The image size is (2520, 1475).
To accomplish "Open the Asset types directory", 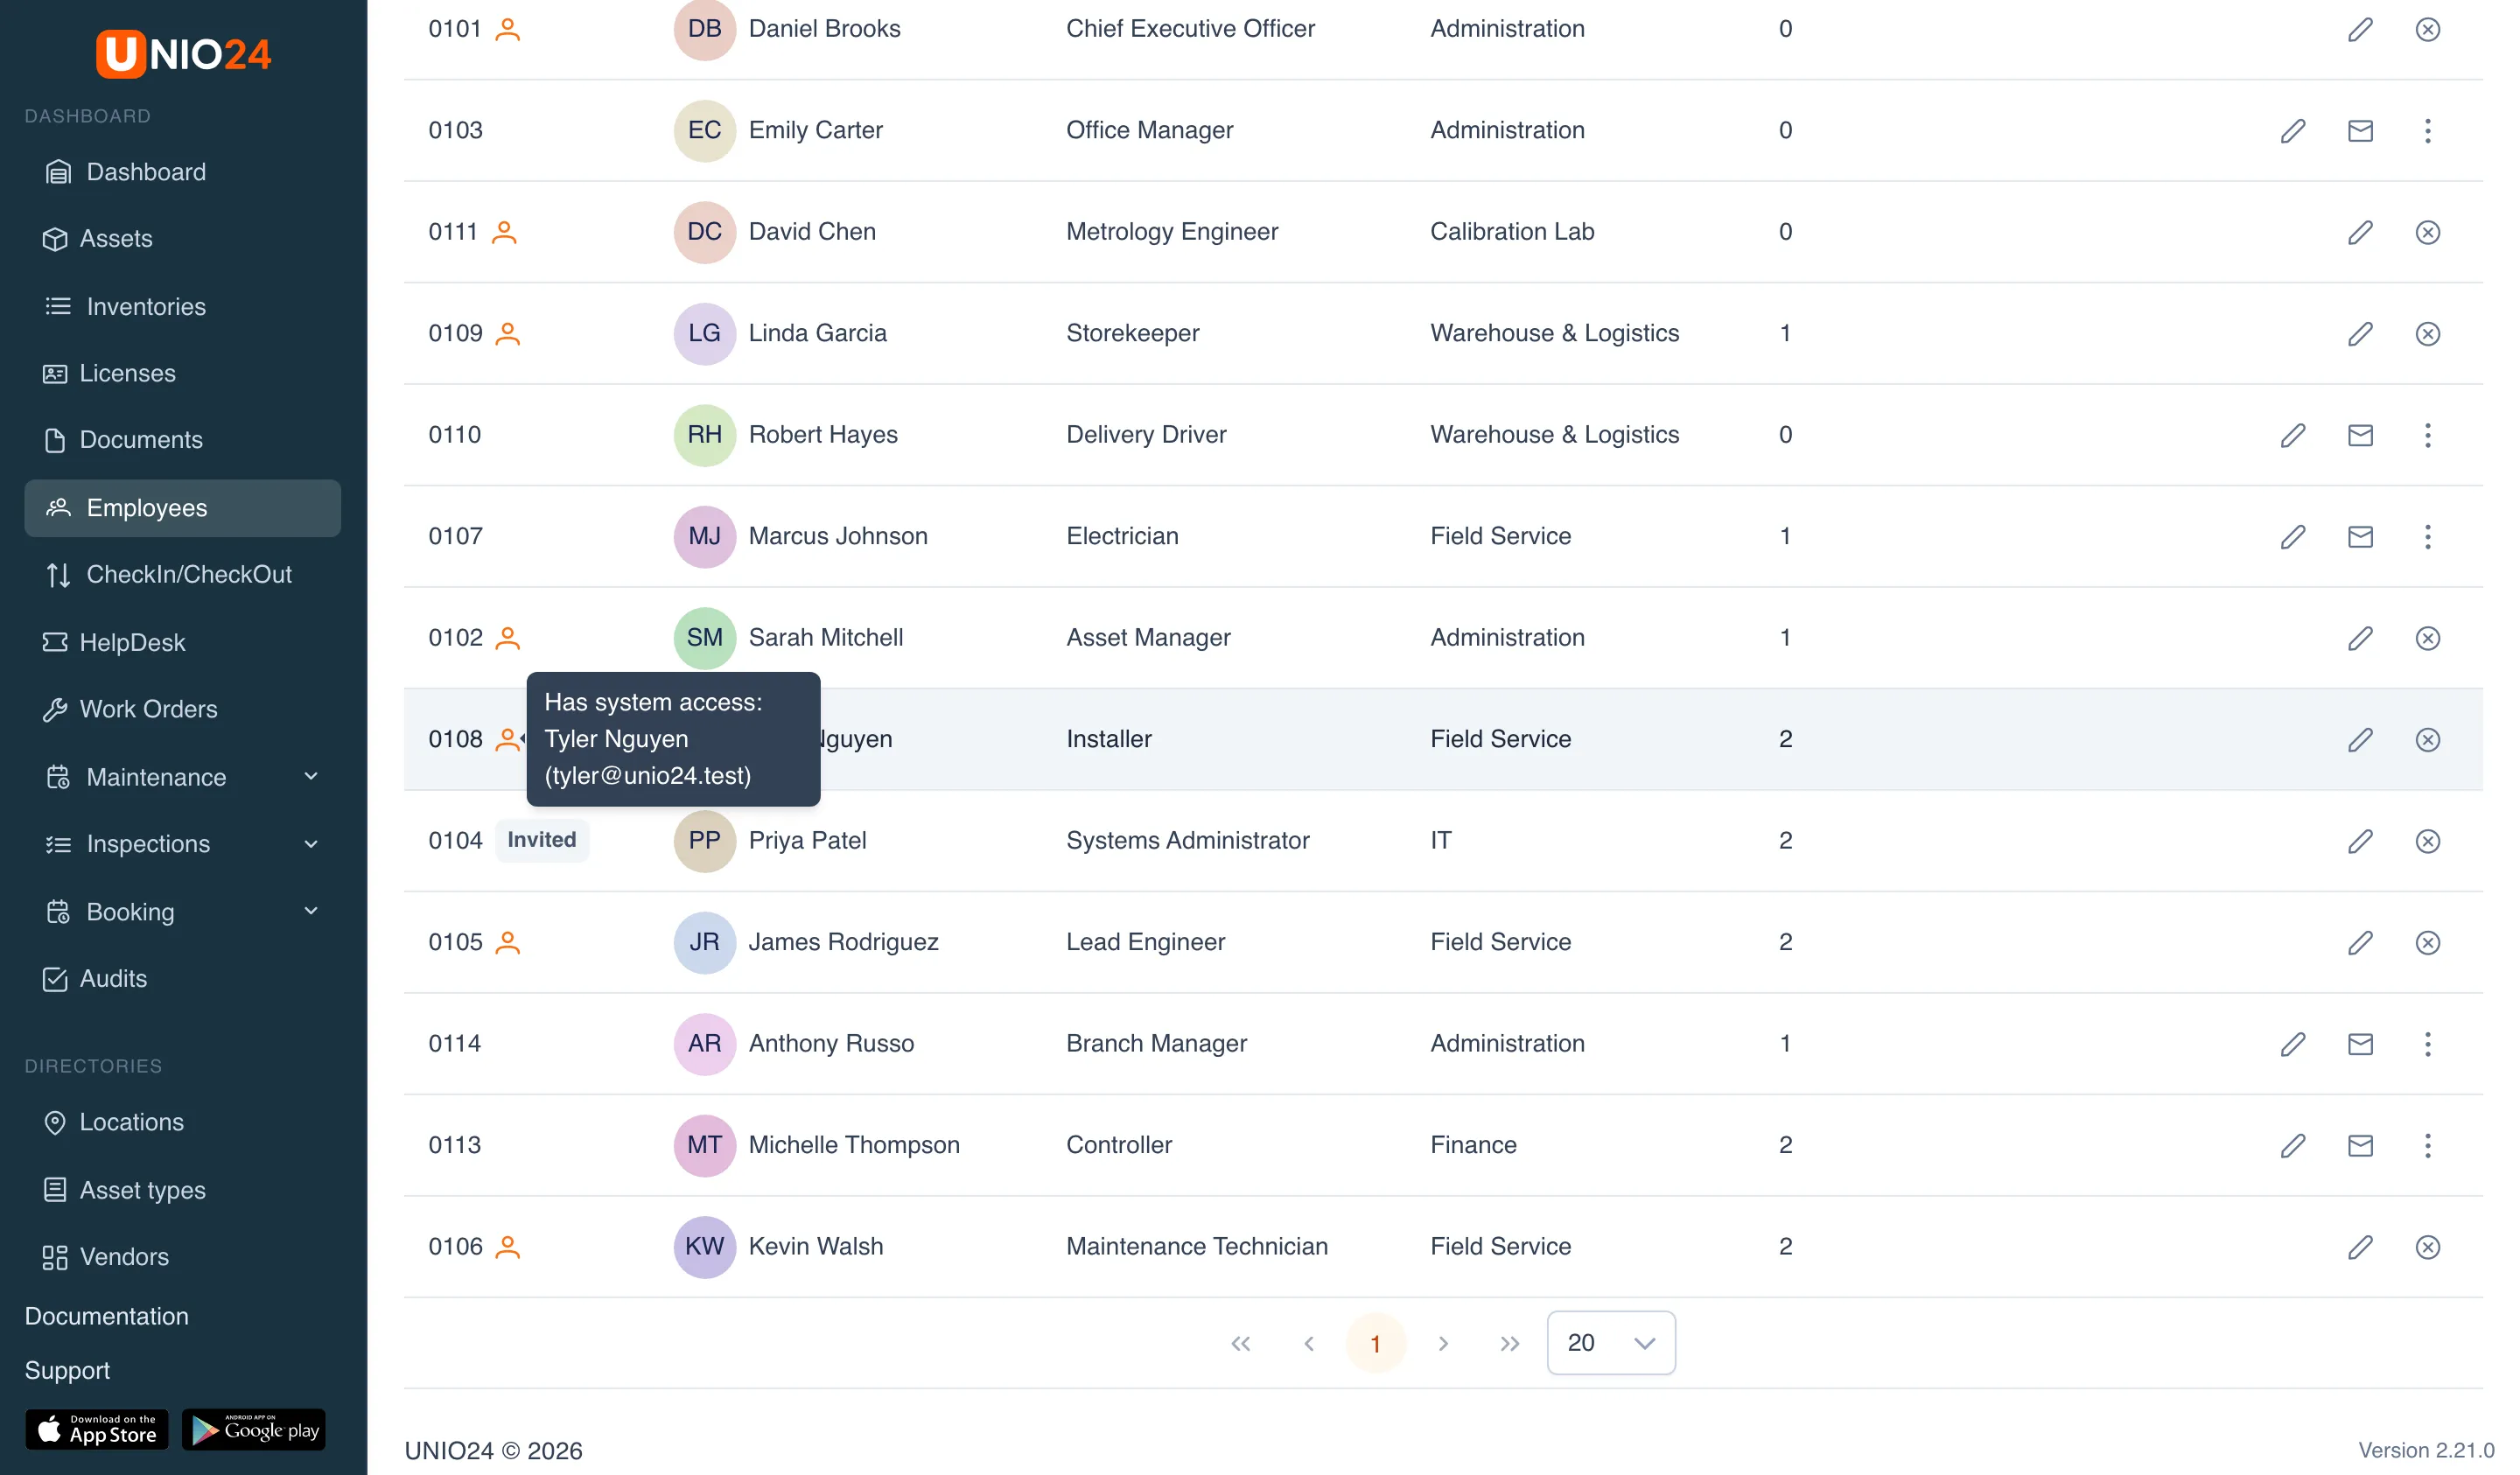I will 183,1190.
